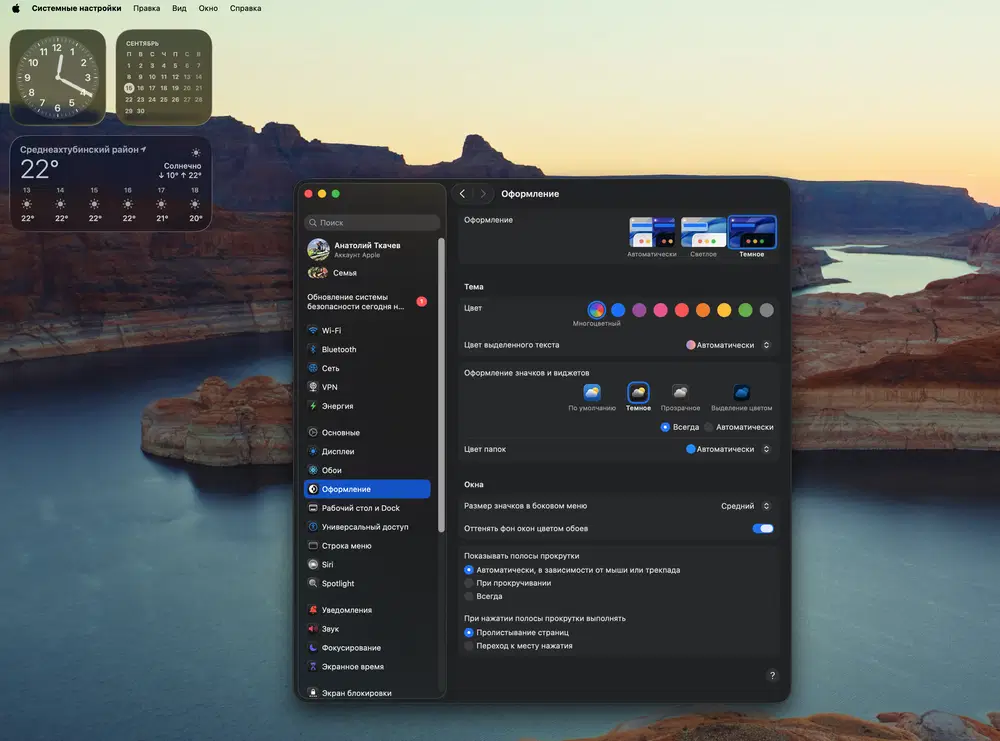Go forward with the right chevron

pyautogui.click(x=483, y=194)
